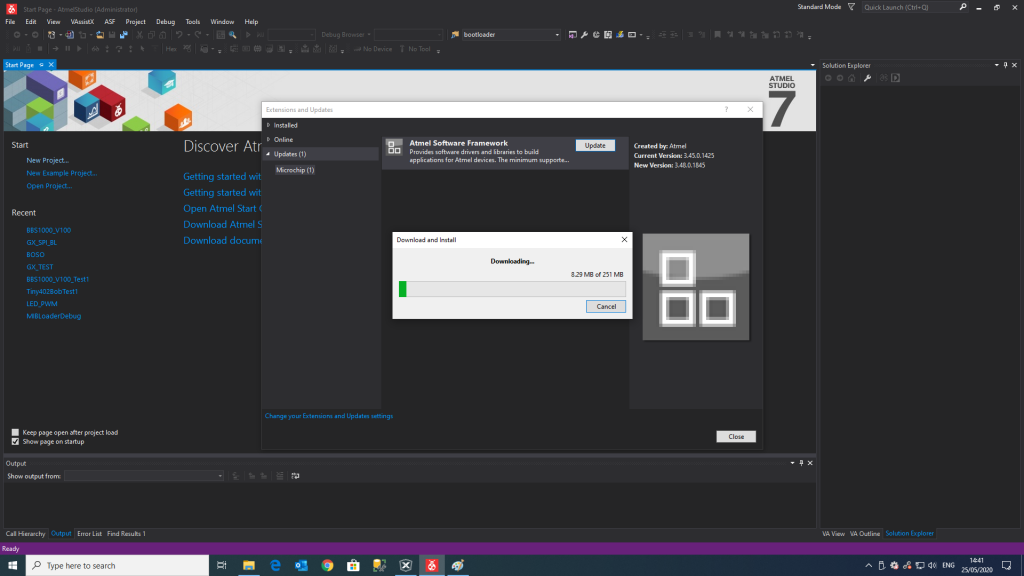The height and width of the screenshot is (576, 1024).
Task: Click the New Project... link
Action: (x=48, y=160)
